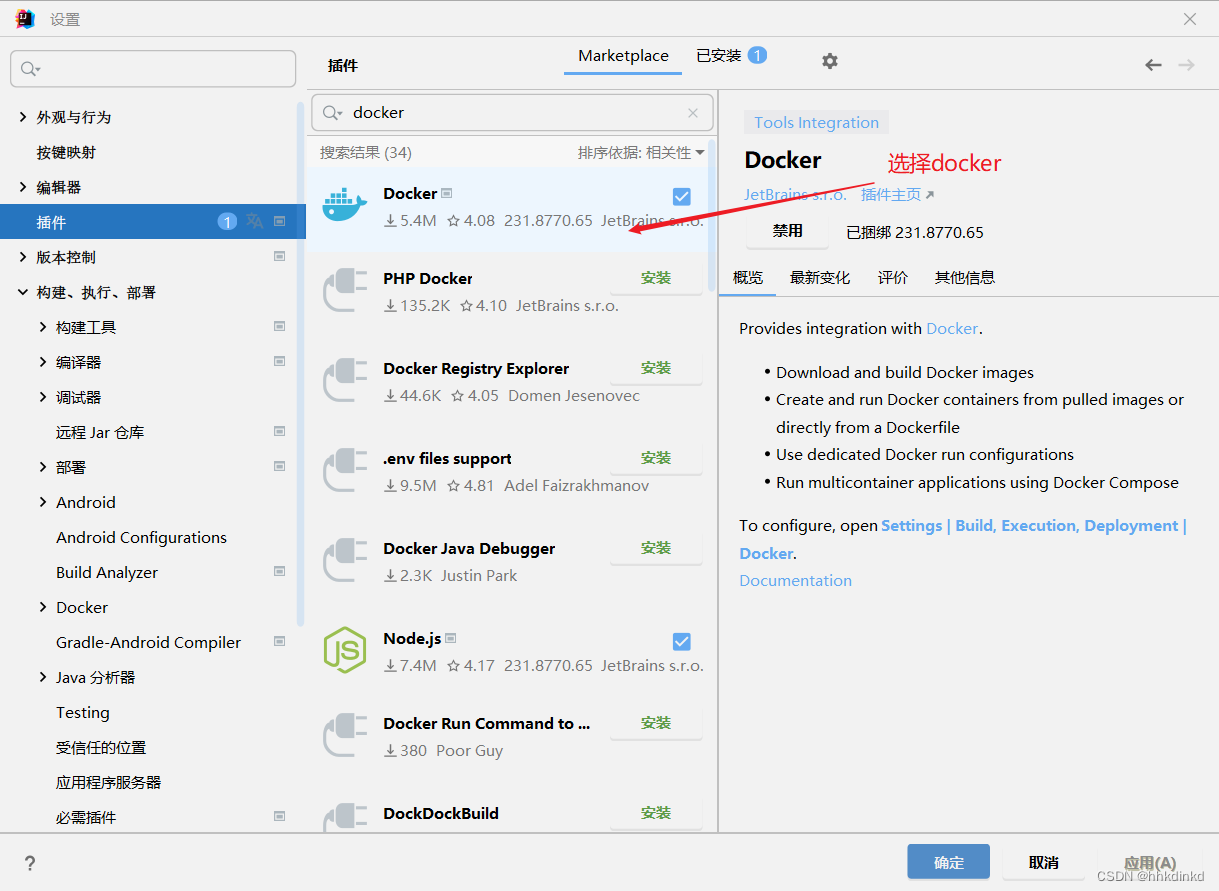The width and height of the screenshot is (1219, 891).
Task: Click the translate icon on 插件 row
Action: (x=255, y=221)
